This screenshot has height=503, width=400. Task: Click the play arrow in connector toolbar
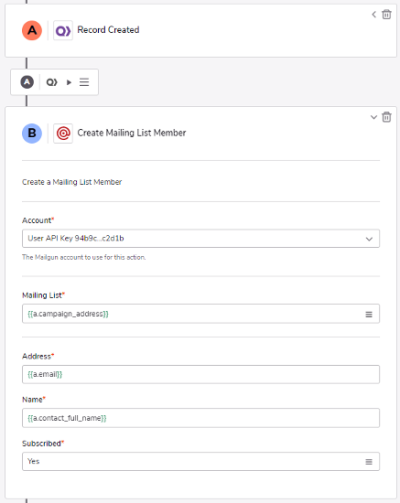[69, 82]
